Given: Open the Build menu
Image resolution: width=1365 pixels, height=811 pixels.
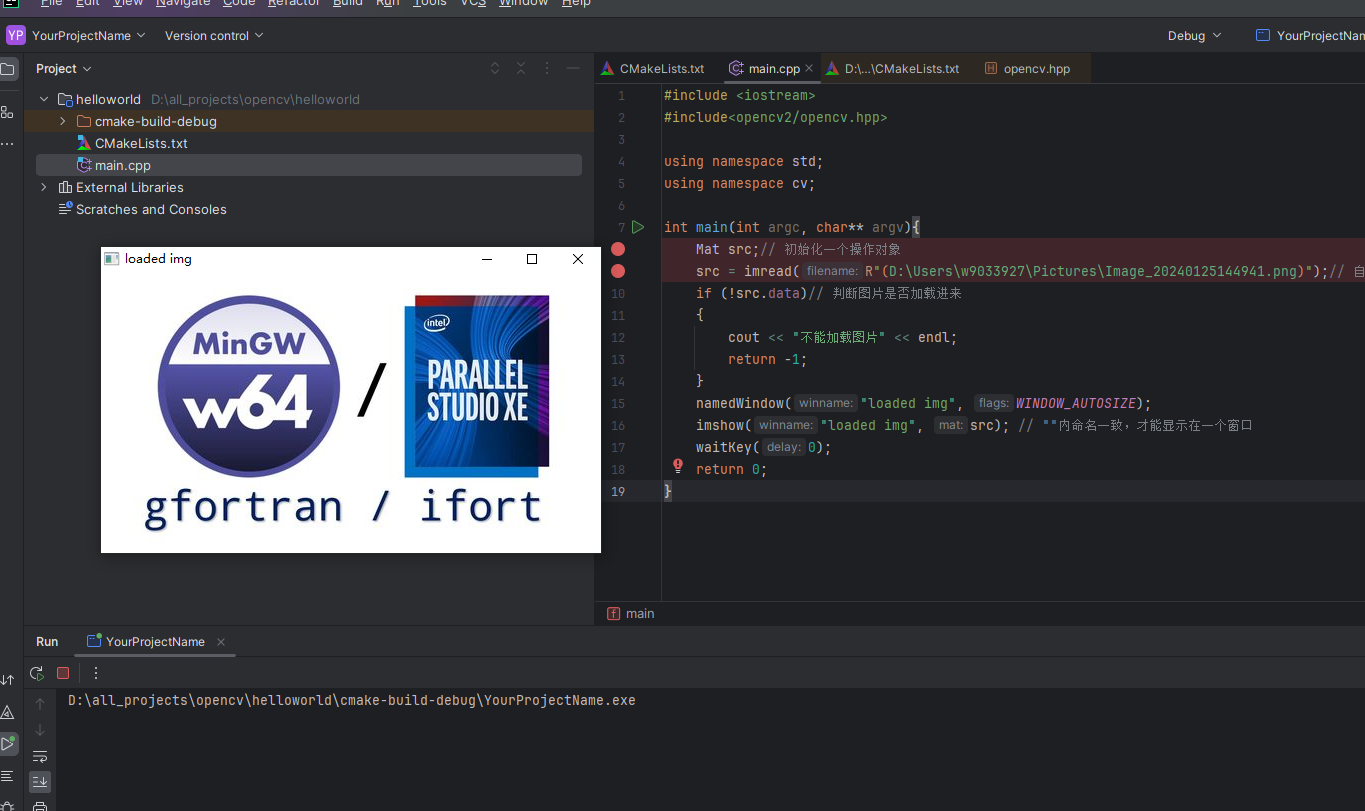Looking at the screenshot, I should (348, 3).
